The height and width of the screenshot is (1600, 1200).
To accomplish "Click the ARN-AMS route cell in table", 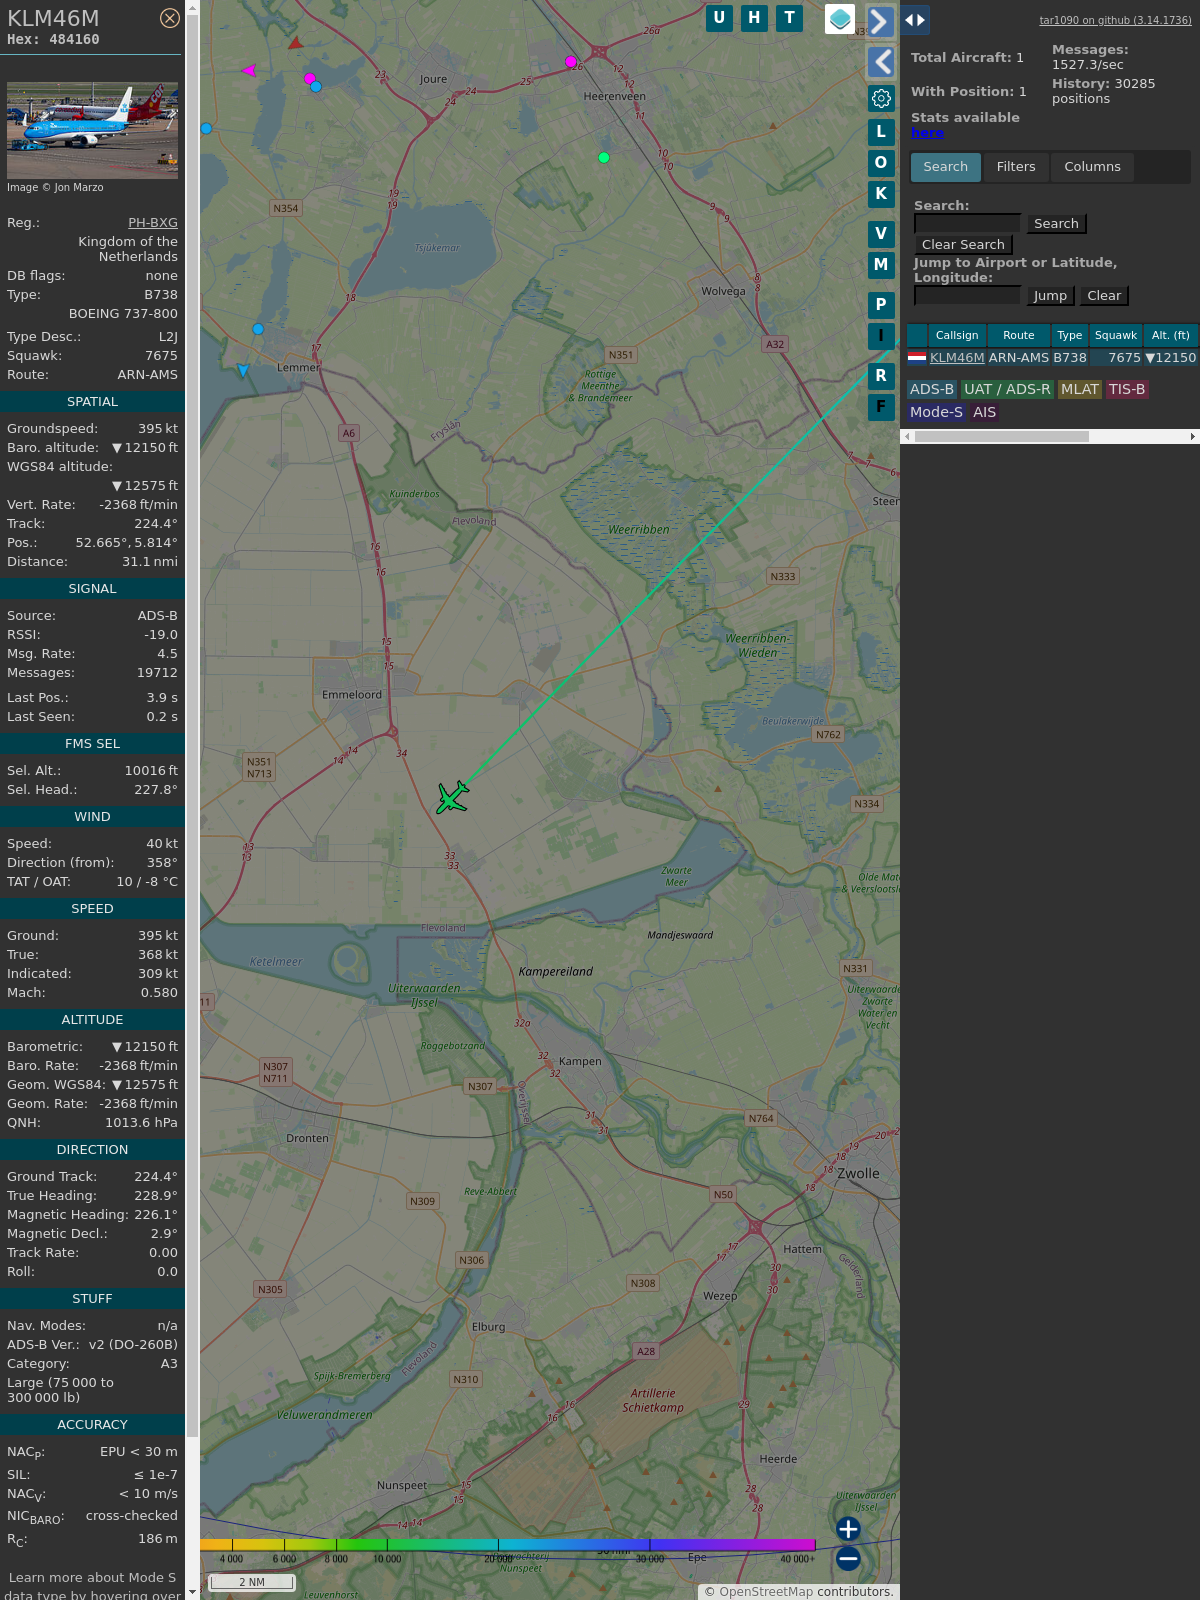I will point(1018,357).
